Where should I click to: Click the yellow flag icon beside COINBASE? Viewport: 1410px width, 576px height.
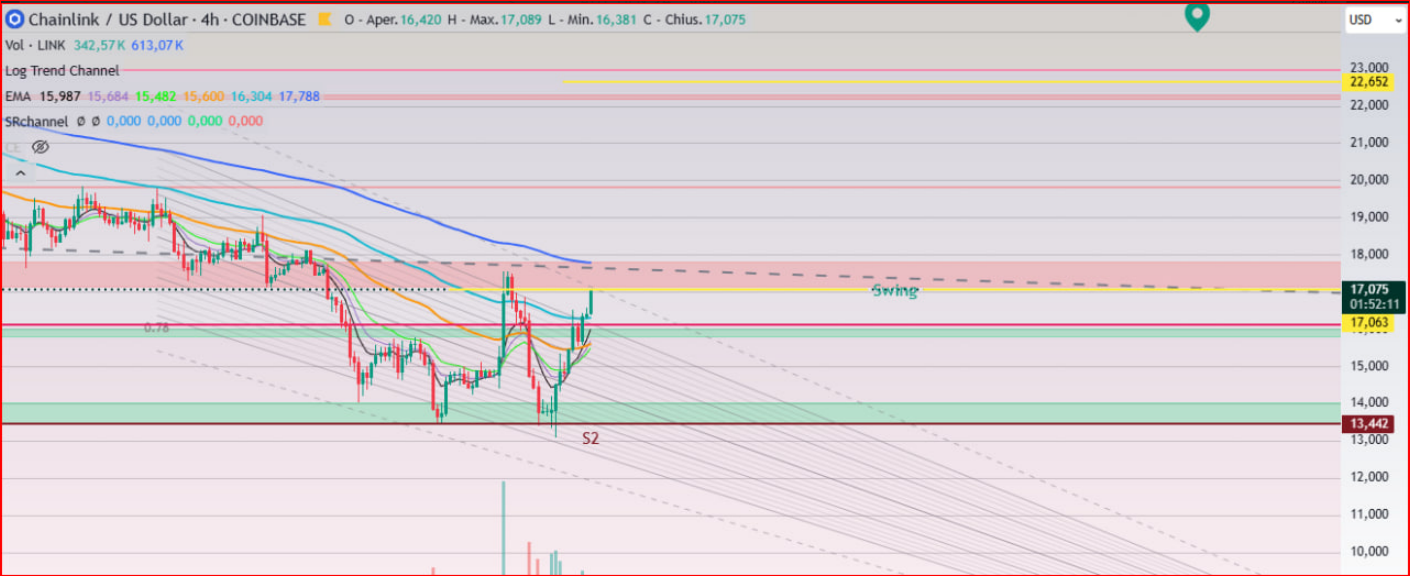(x=325, y=20)
